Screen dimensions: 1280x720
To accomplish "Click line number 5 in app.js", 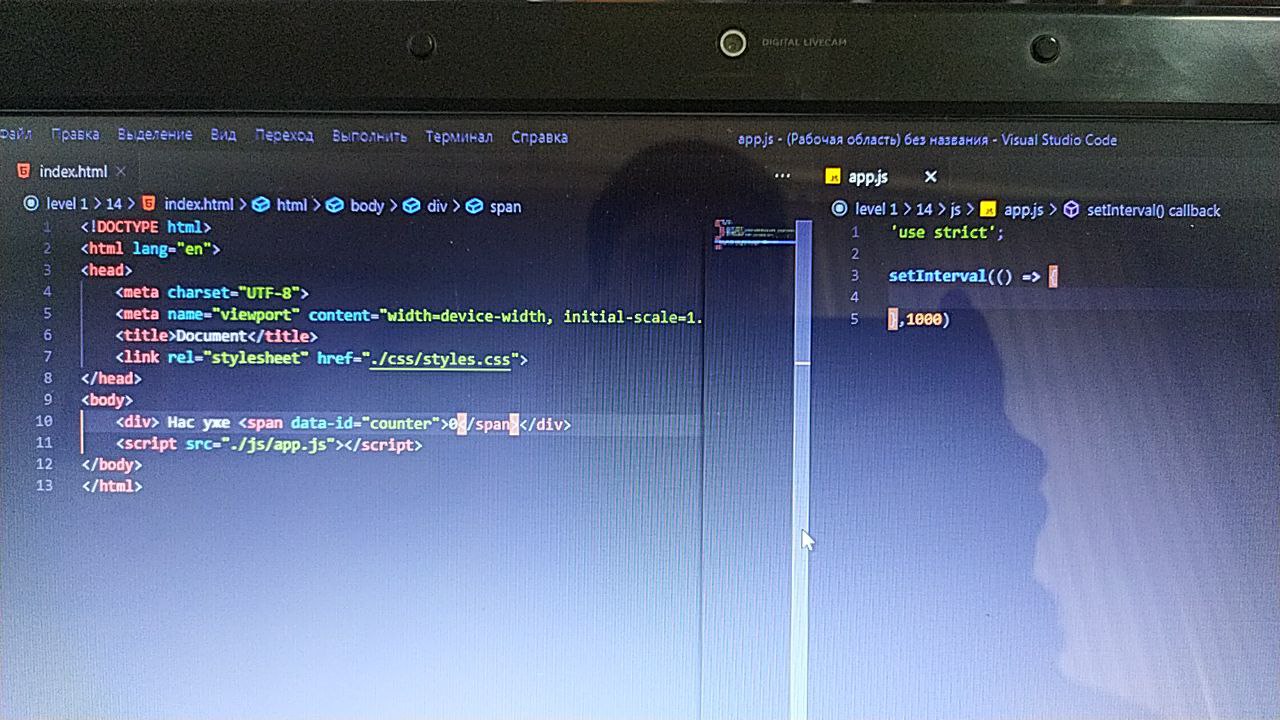I will click(x=854, y=319).
